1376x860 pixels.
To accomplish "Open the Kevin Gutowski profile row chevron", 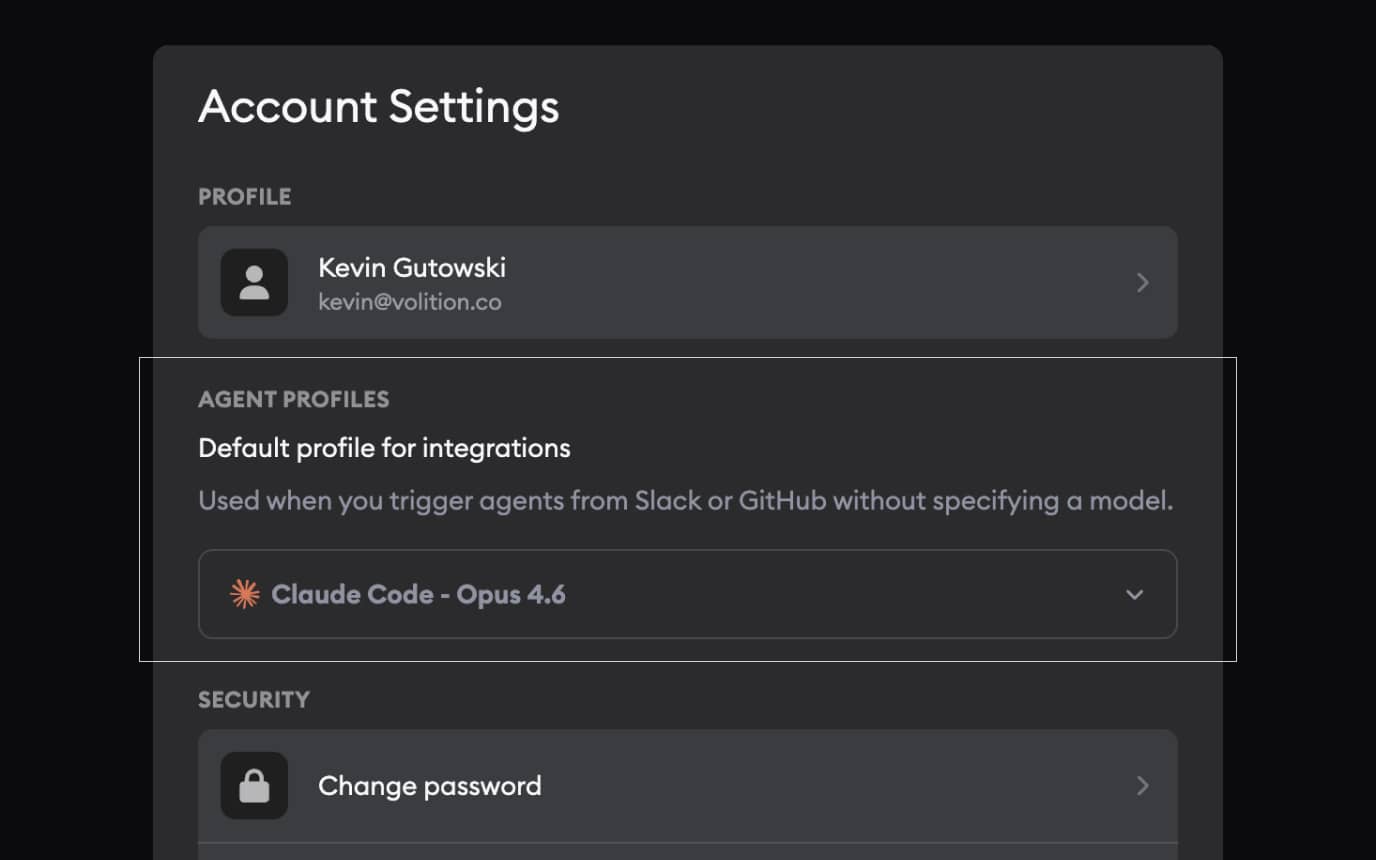I will [x=1142, y=283].
